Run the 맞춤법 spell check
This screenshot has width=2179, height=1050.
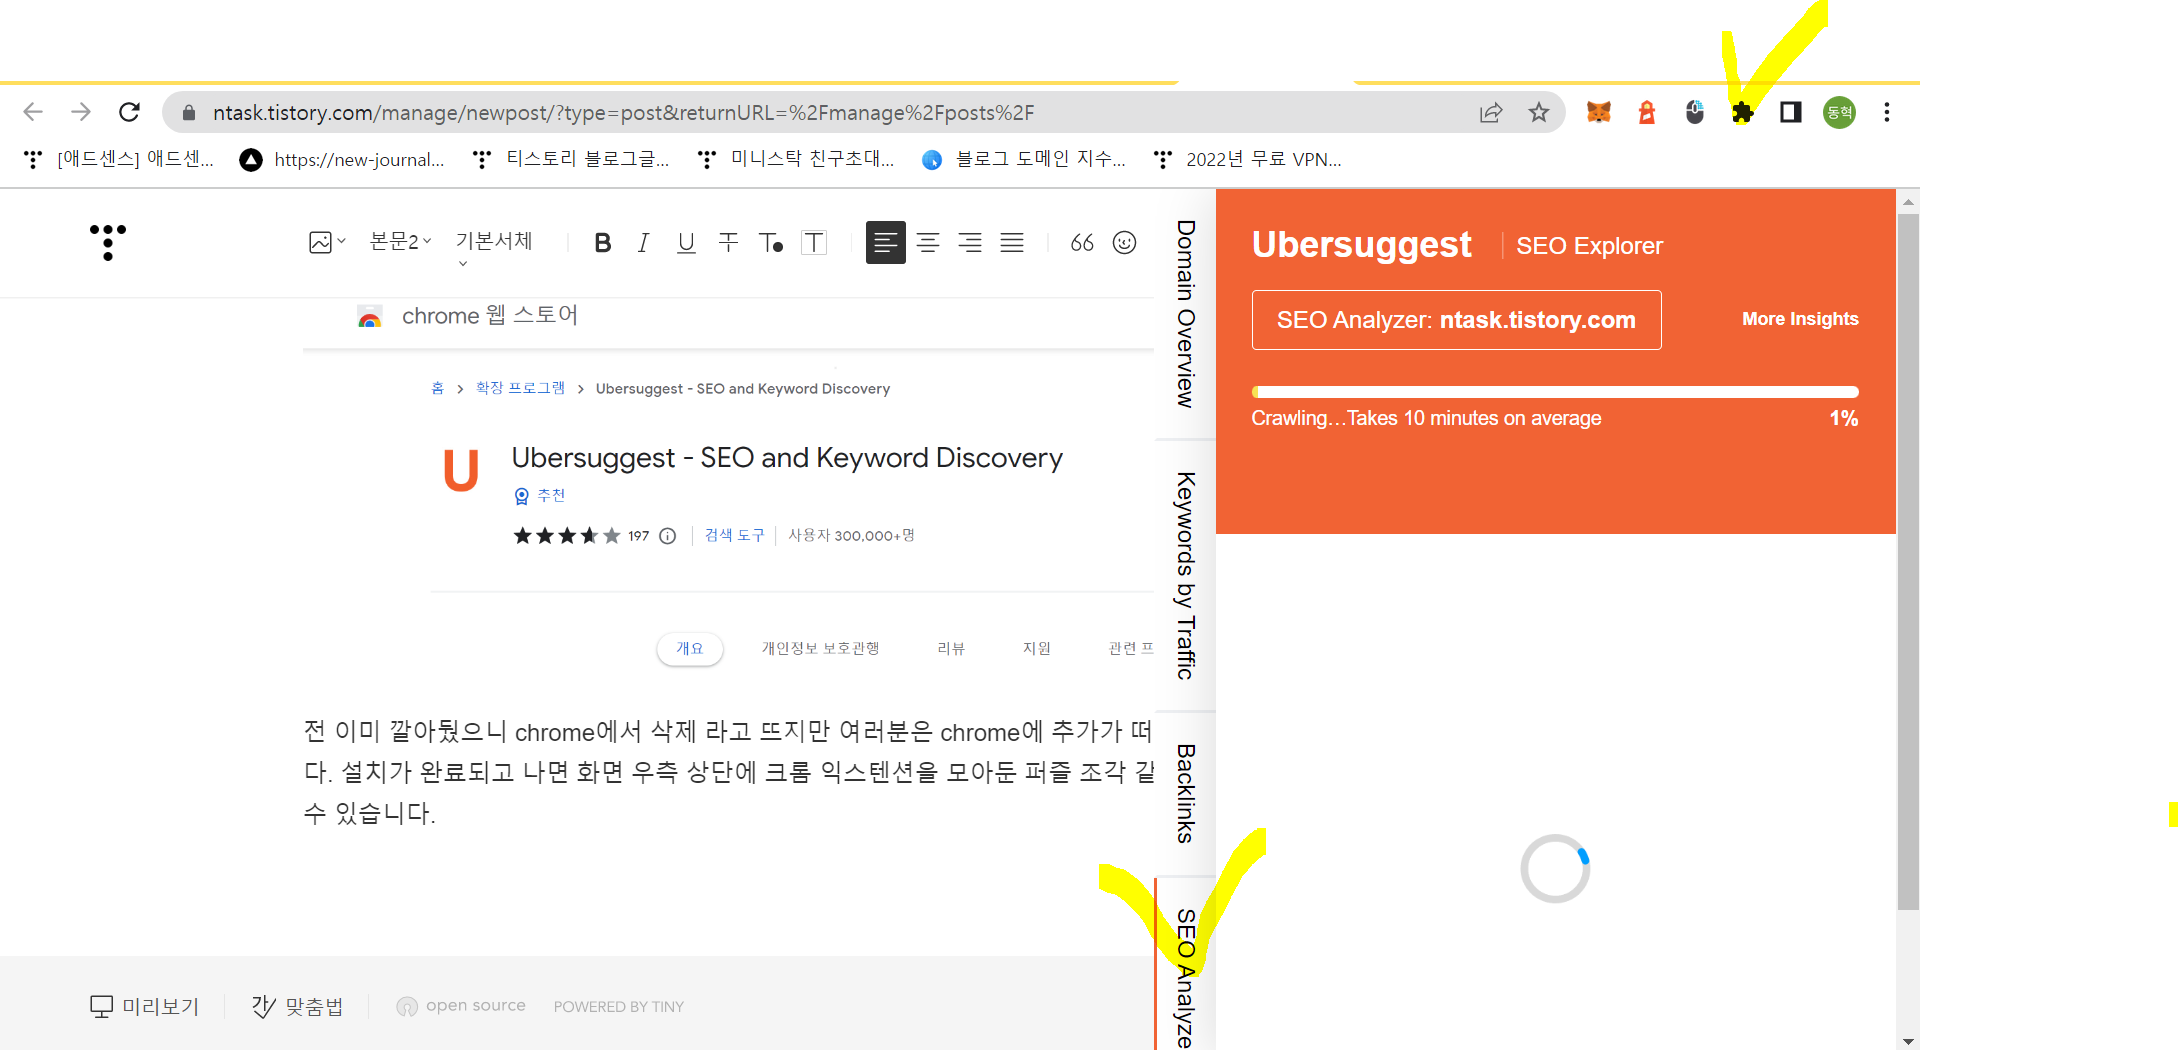297,1006
